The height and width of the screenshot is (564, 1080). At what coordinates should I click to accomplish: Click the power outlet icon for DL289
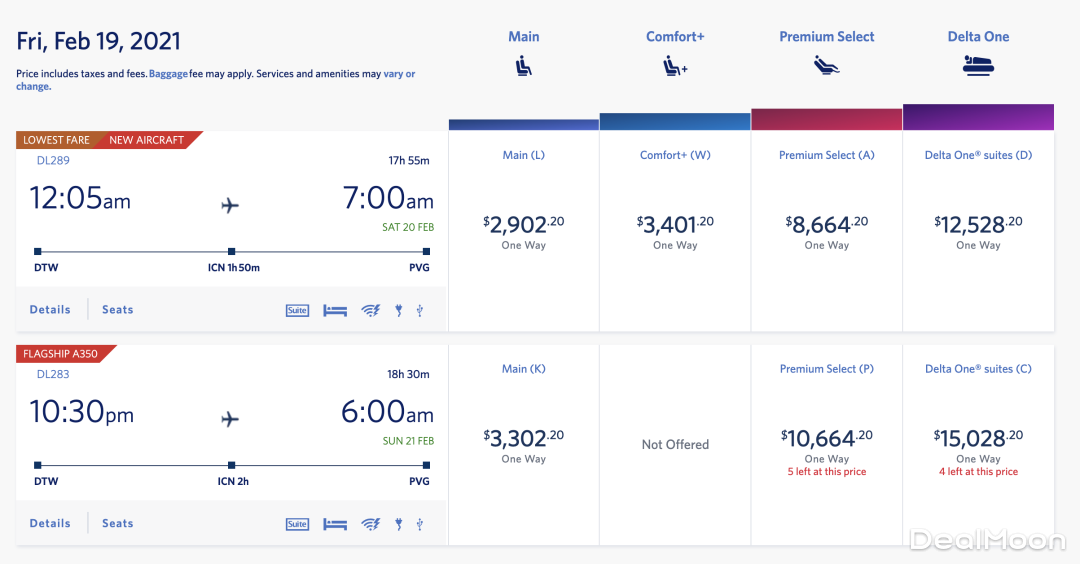398,310
